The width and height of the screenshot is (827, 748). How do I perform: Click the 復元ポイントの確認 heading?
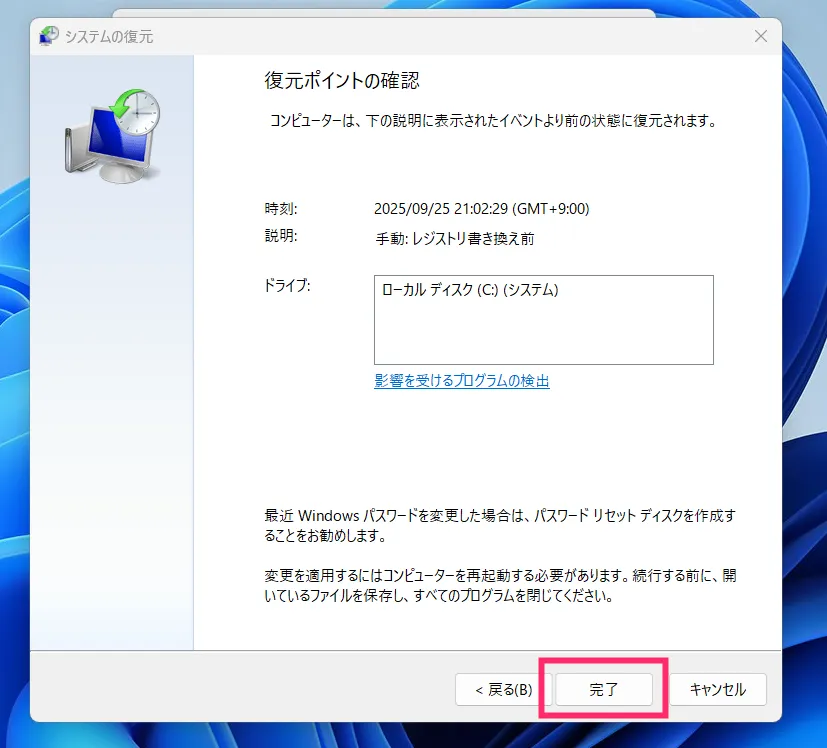[341, 80]
